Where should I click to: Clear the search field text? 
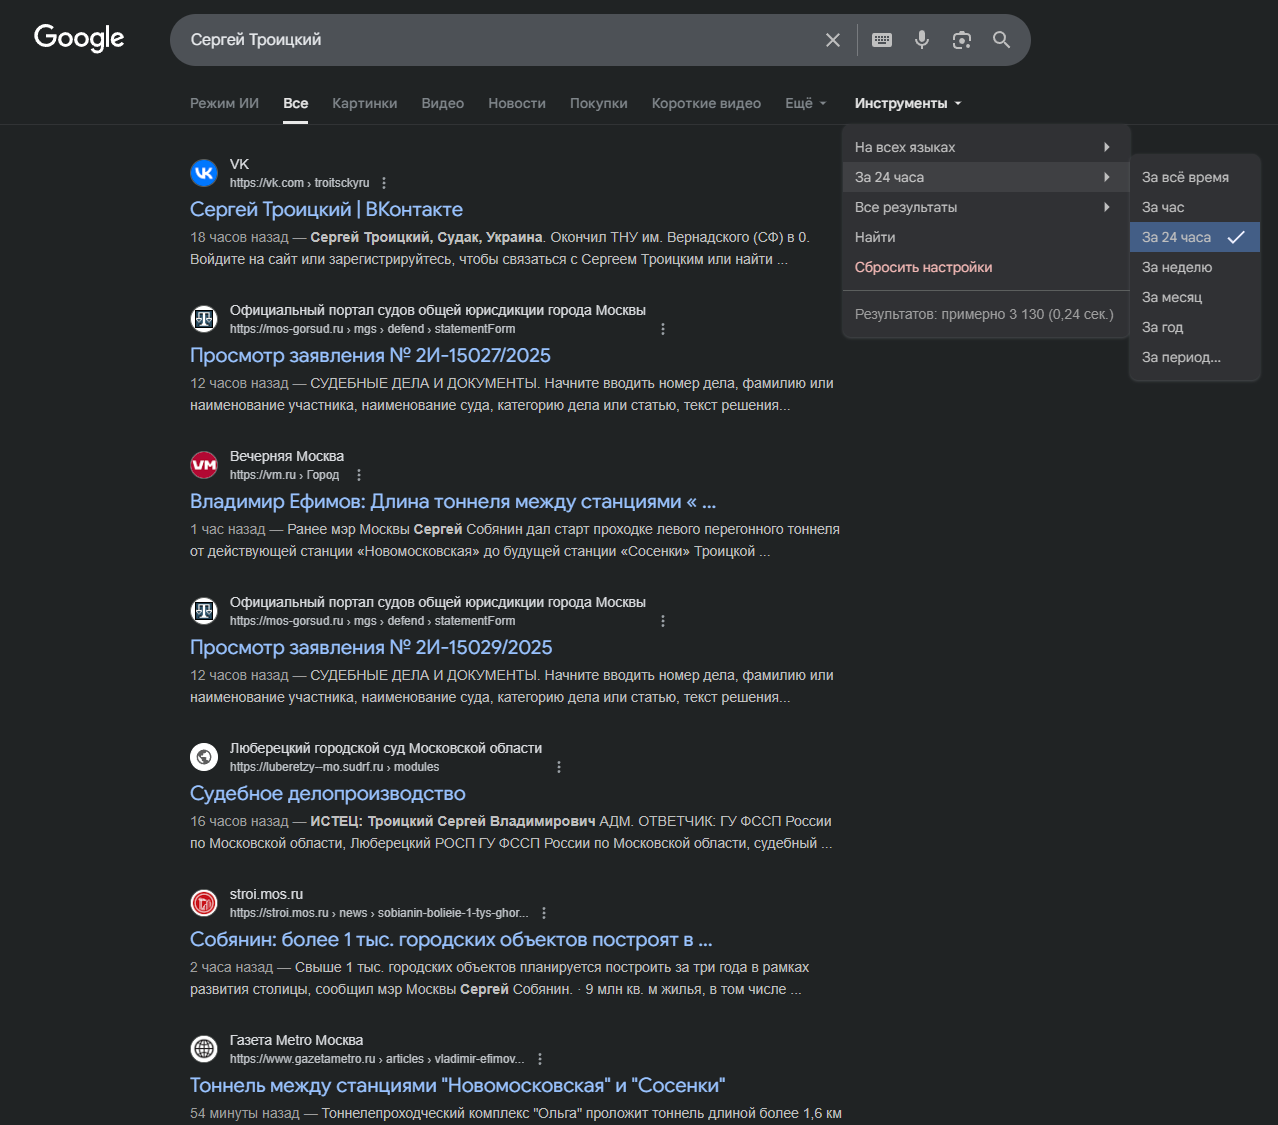832,40
